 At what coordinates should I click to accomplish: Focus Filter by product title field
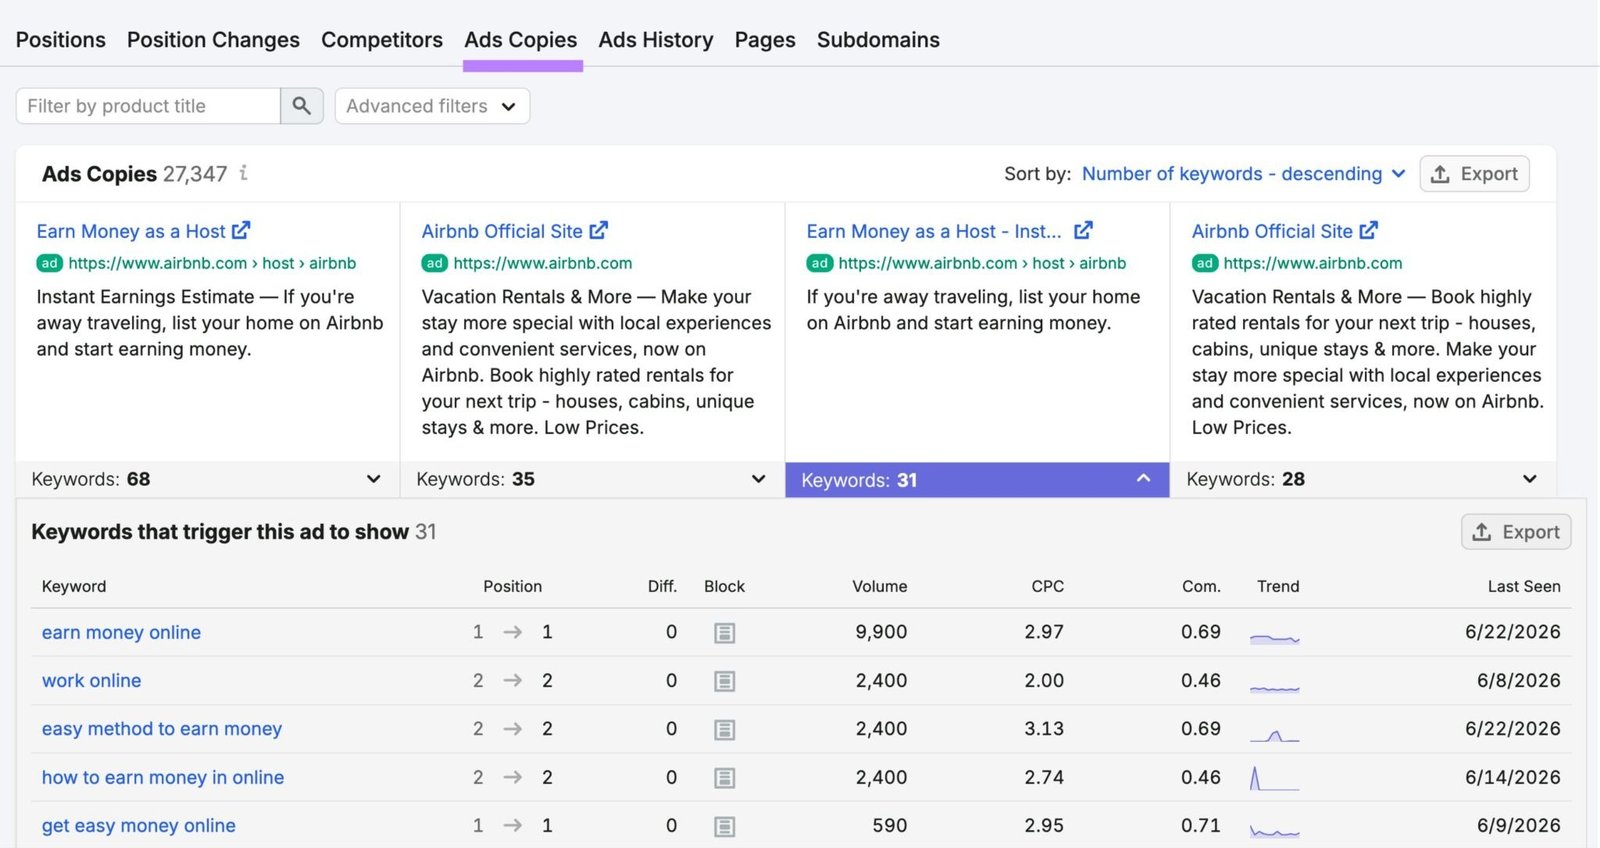(x=148, y=106)
